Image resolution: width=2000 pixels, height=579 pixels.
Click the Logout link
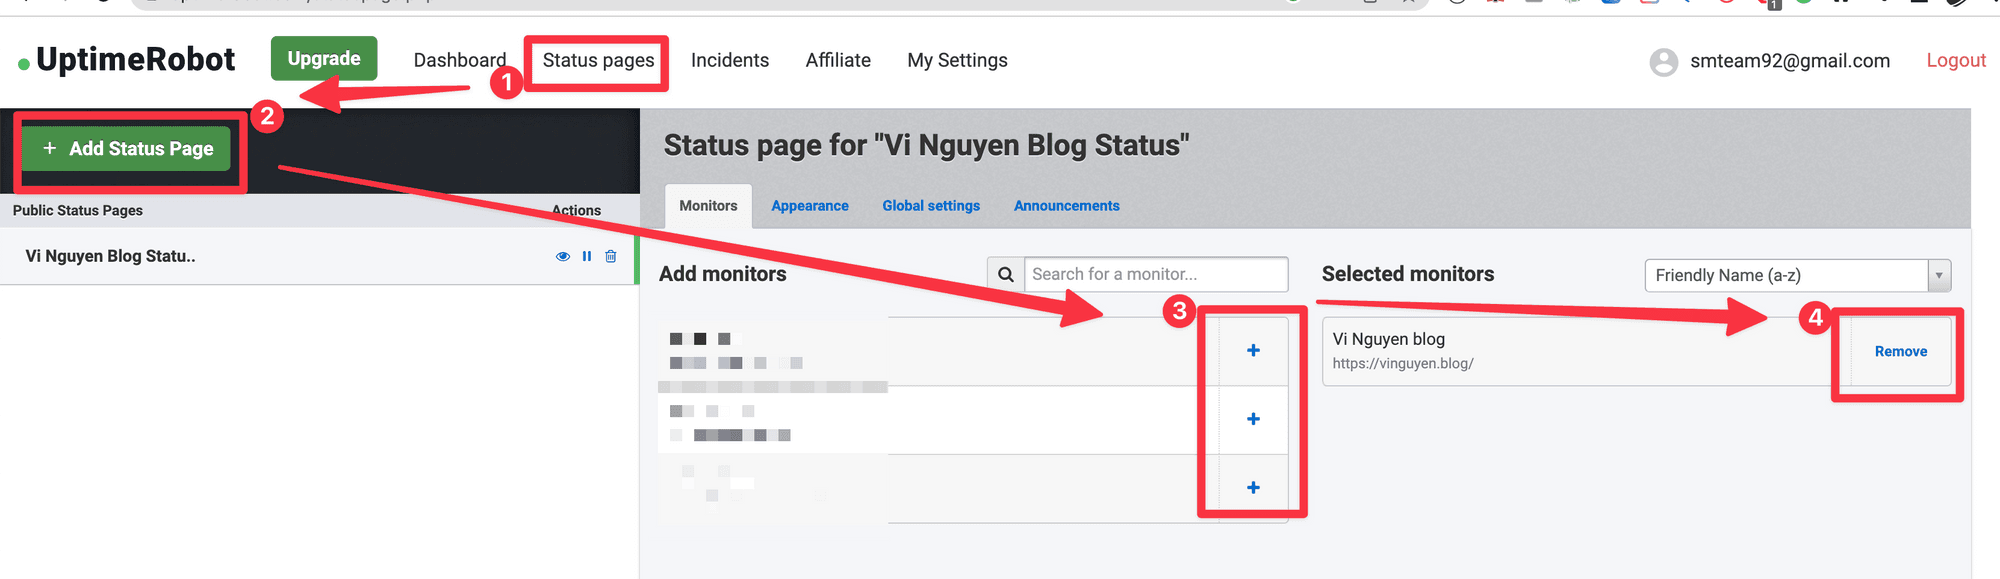click(1955, 61)
